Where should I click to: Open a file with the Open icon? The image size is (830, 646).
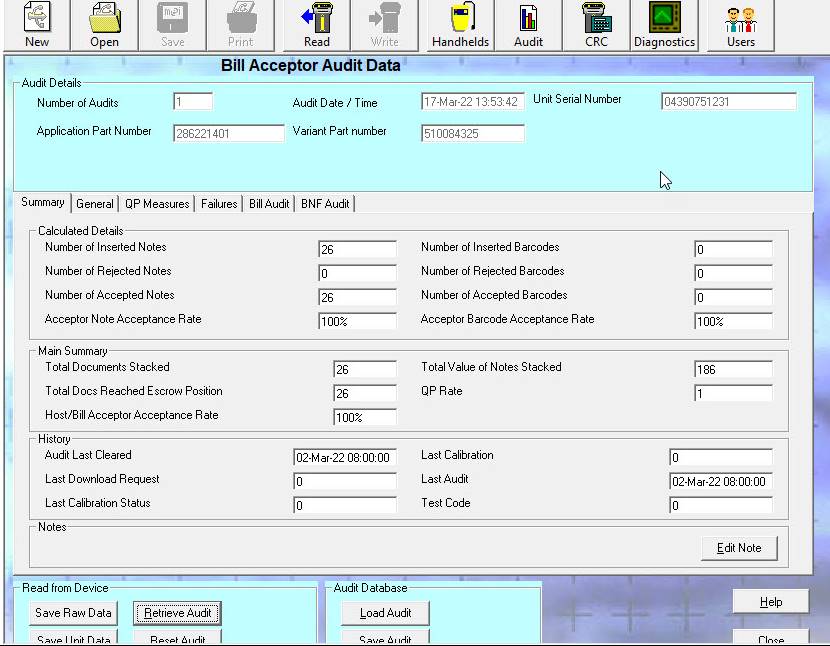(104, 25)
